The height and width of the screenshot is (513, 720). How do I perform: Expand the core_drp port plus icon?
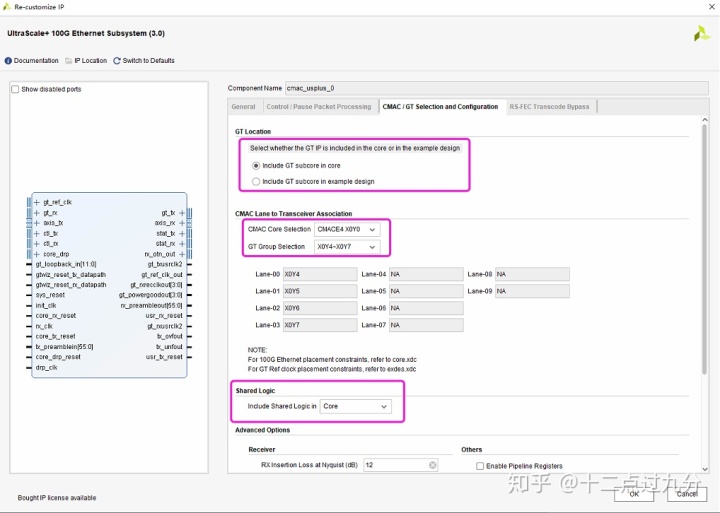click(x=37, y=254)
